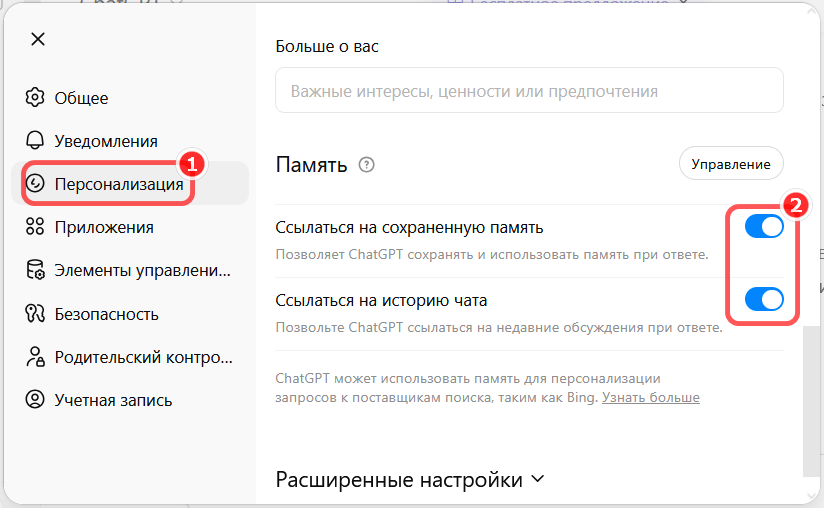The image size is (824, 508).
Task: Expand "Расширенные настройки" section
Action: 410,479
